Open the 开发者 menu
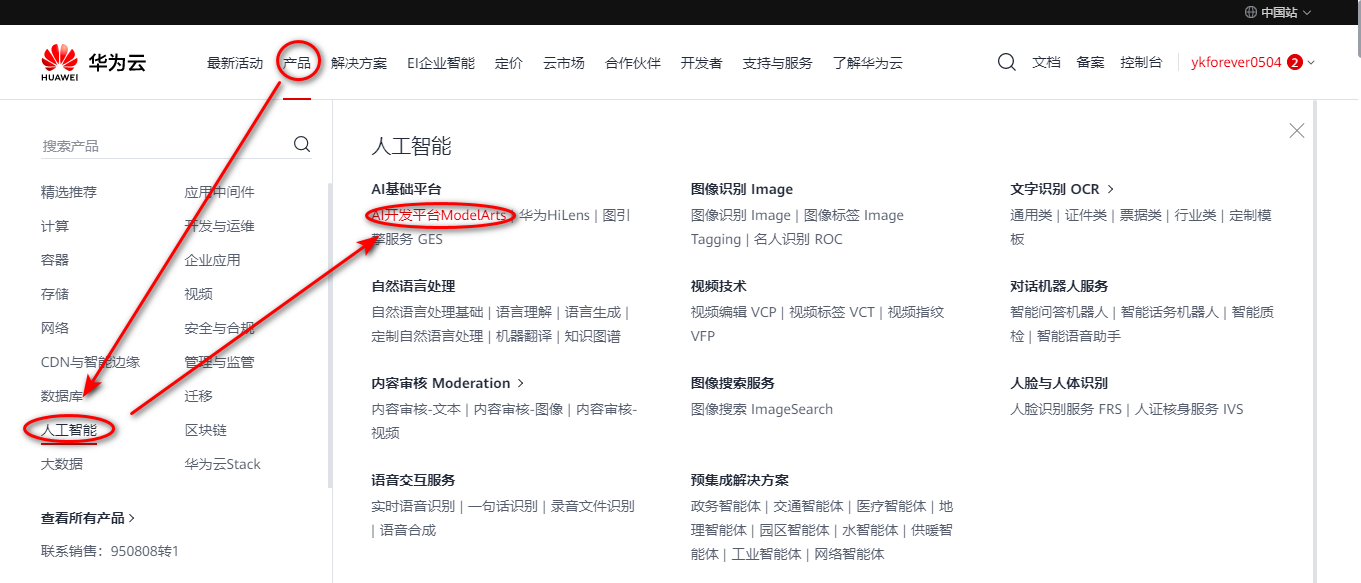 point(702,63)
